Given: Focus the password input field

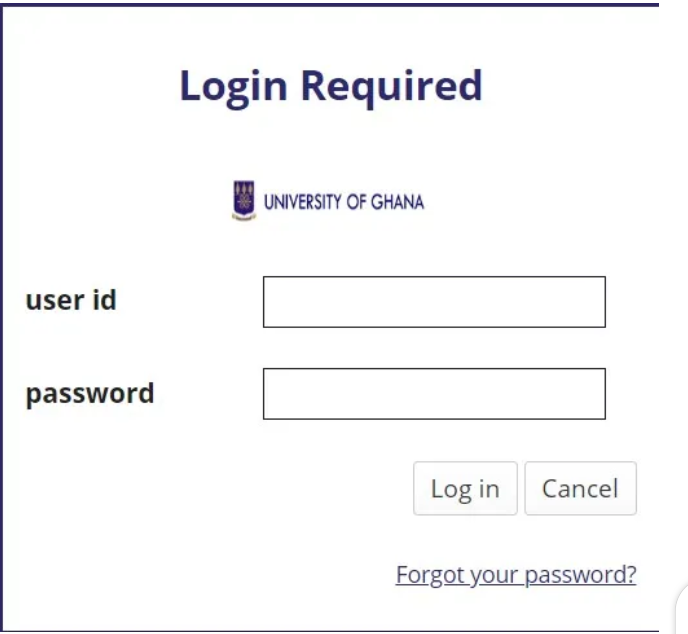Looking at the screenshot, I should click(434, 394).
